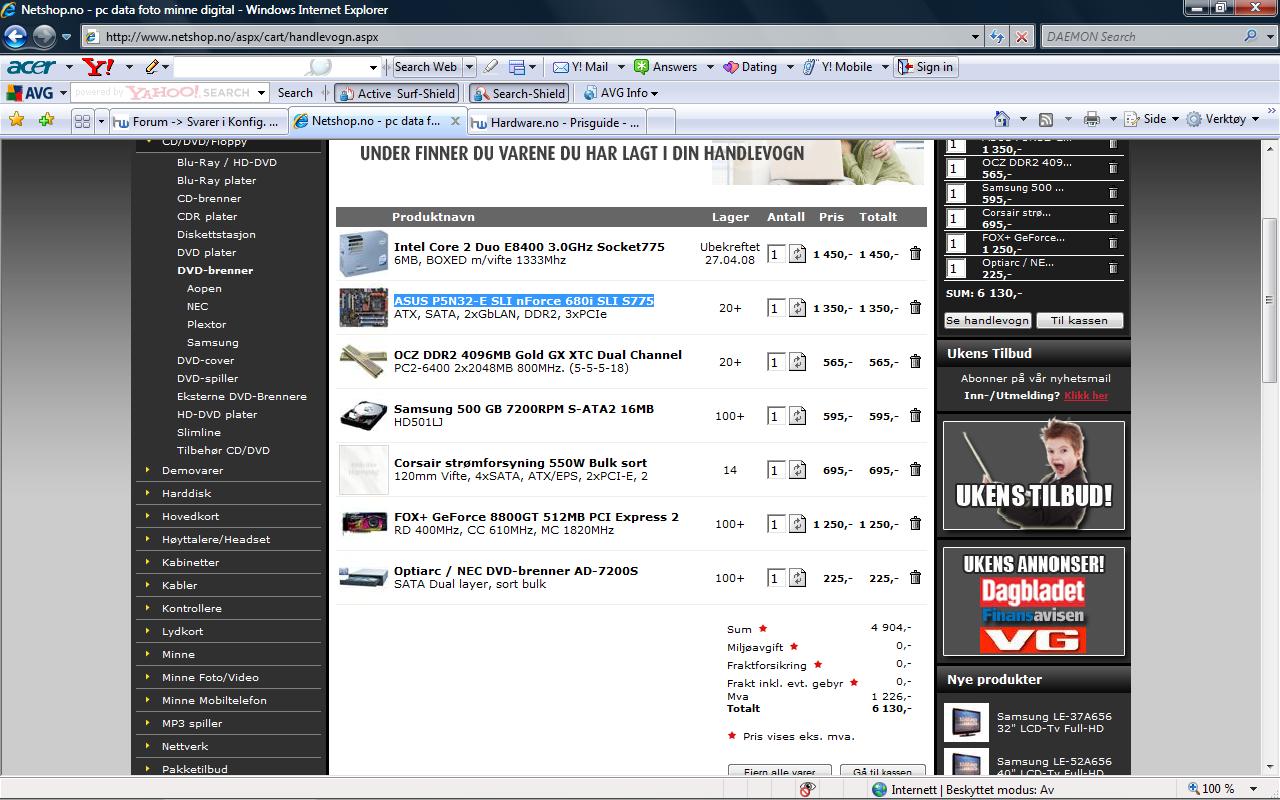Click Search Web button on Yahoo toolbar
This screenshot has height=800, width=1280.
(x=425, y=67)
